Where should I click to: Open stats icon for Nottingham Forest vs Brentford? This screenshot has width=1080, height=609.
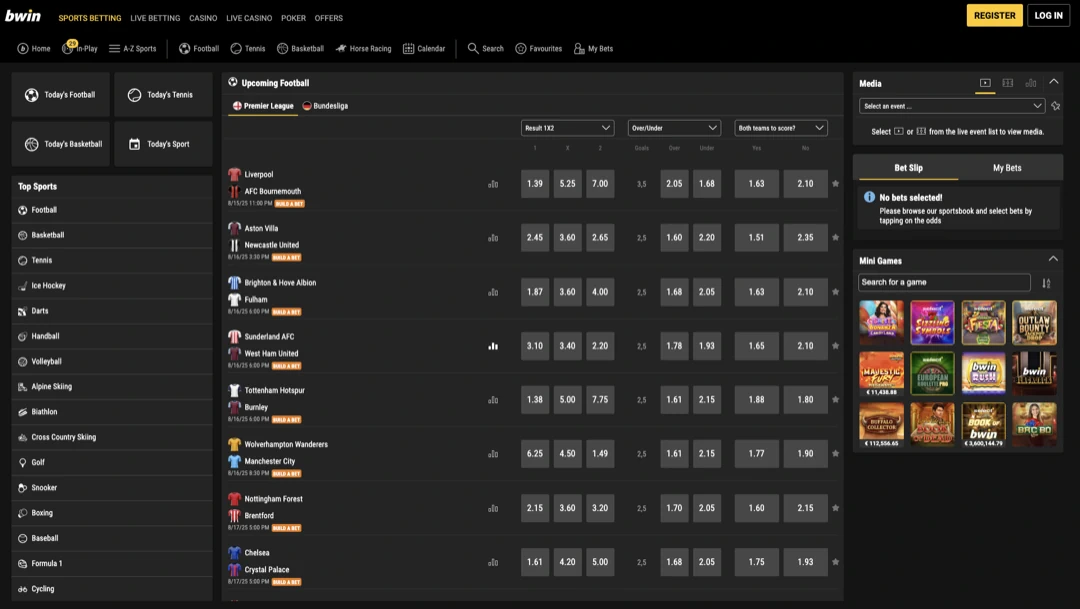click(x=493, y=508)
